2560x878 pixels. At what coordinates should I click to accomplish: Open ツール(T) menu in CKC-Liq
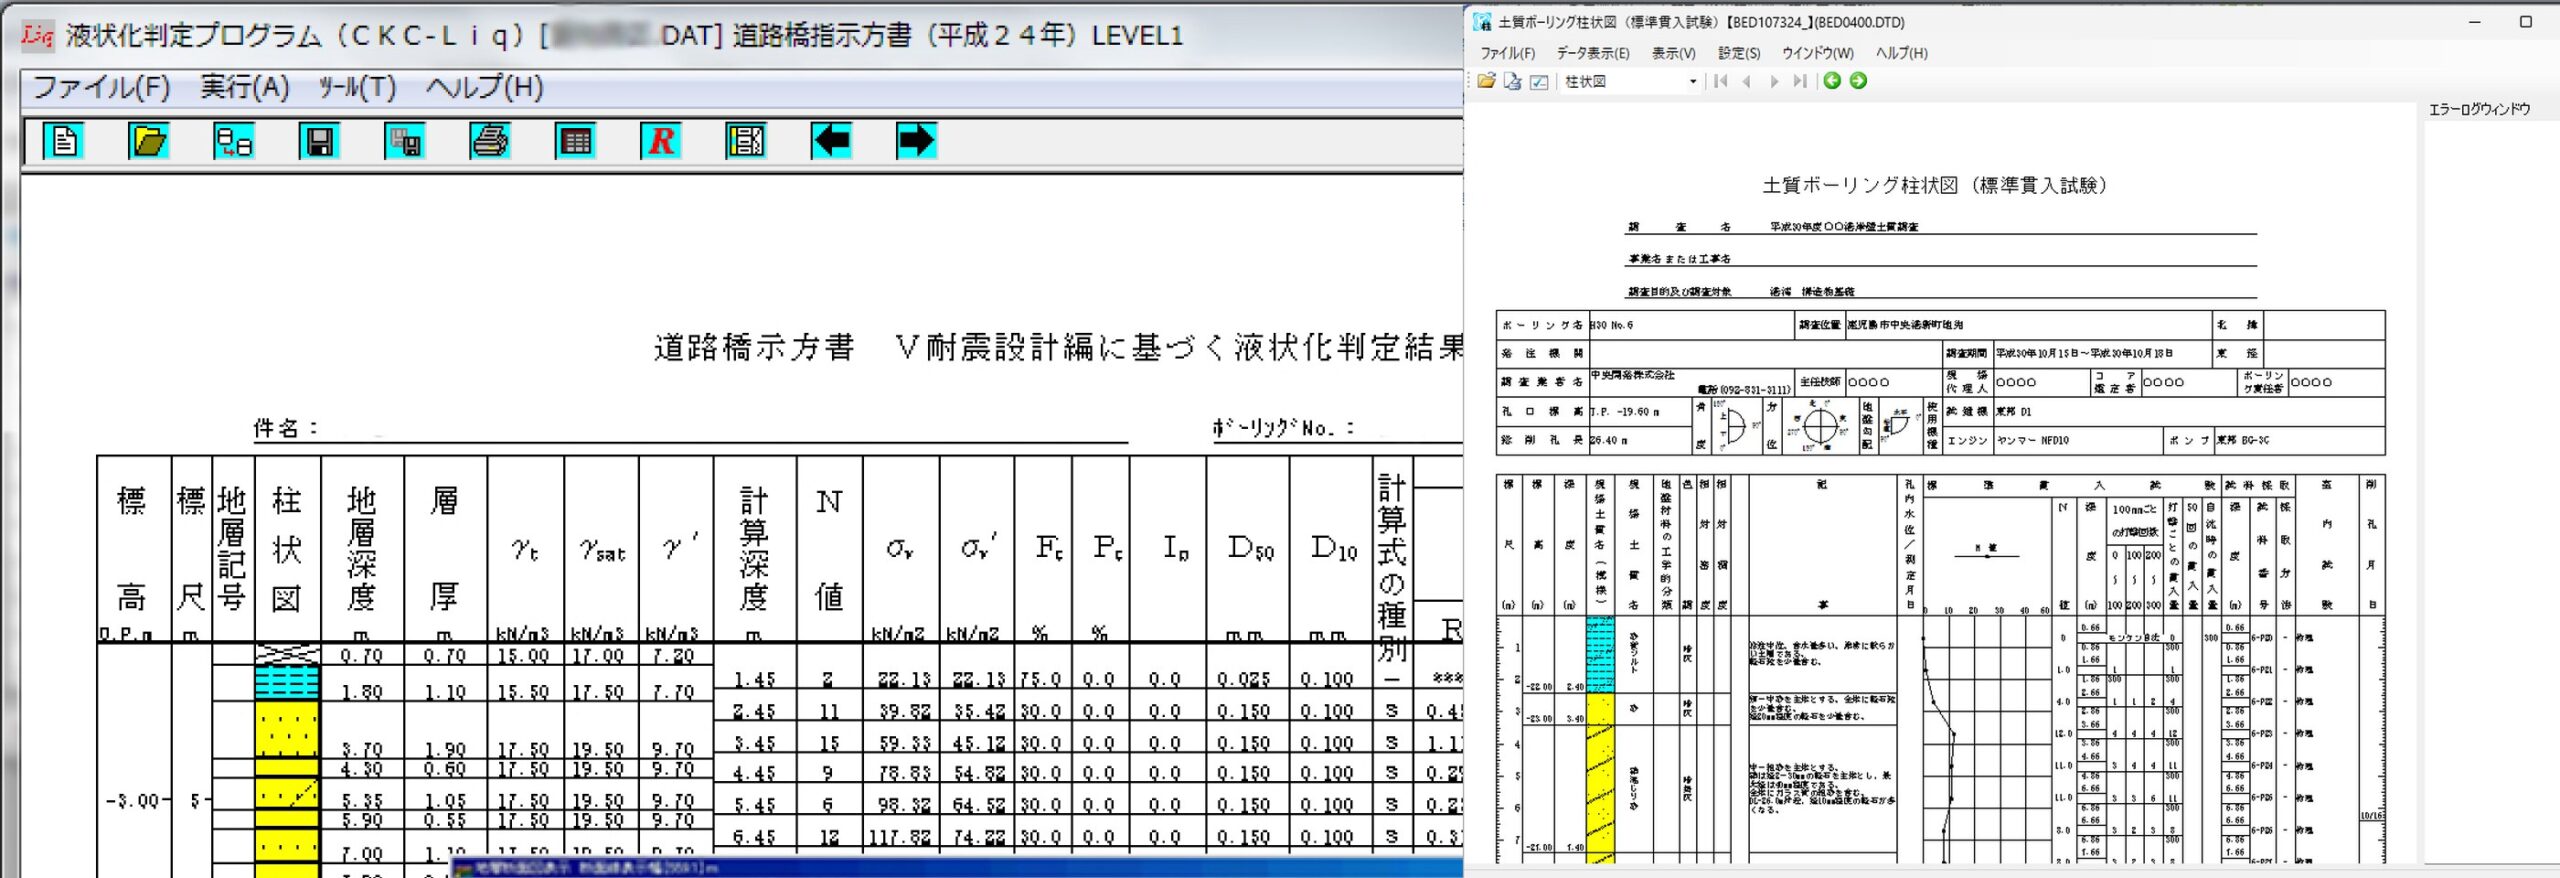pyautogui.click(x=357, y=87)
